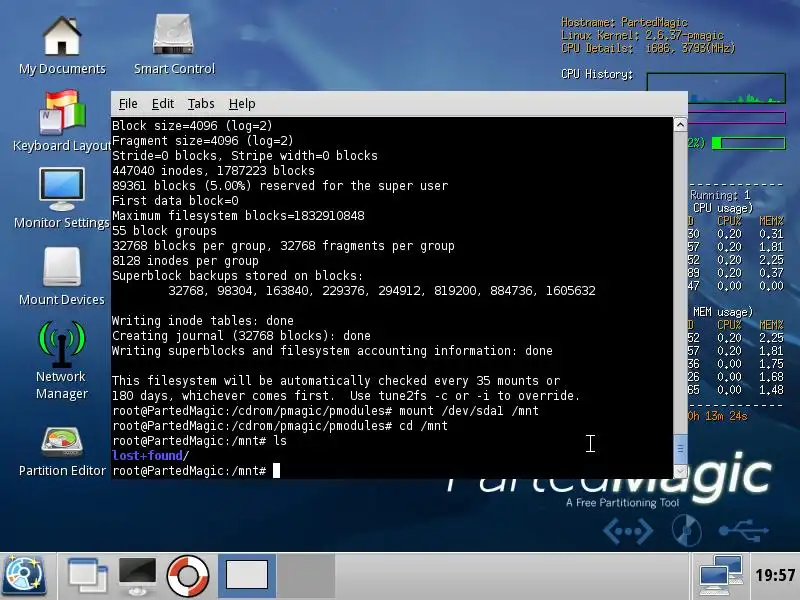Click the last terminal prompt with the cursor
This screenshot has height=600, width=800.
[196, 470]
